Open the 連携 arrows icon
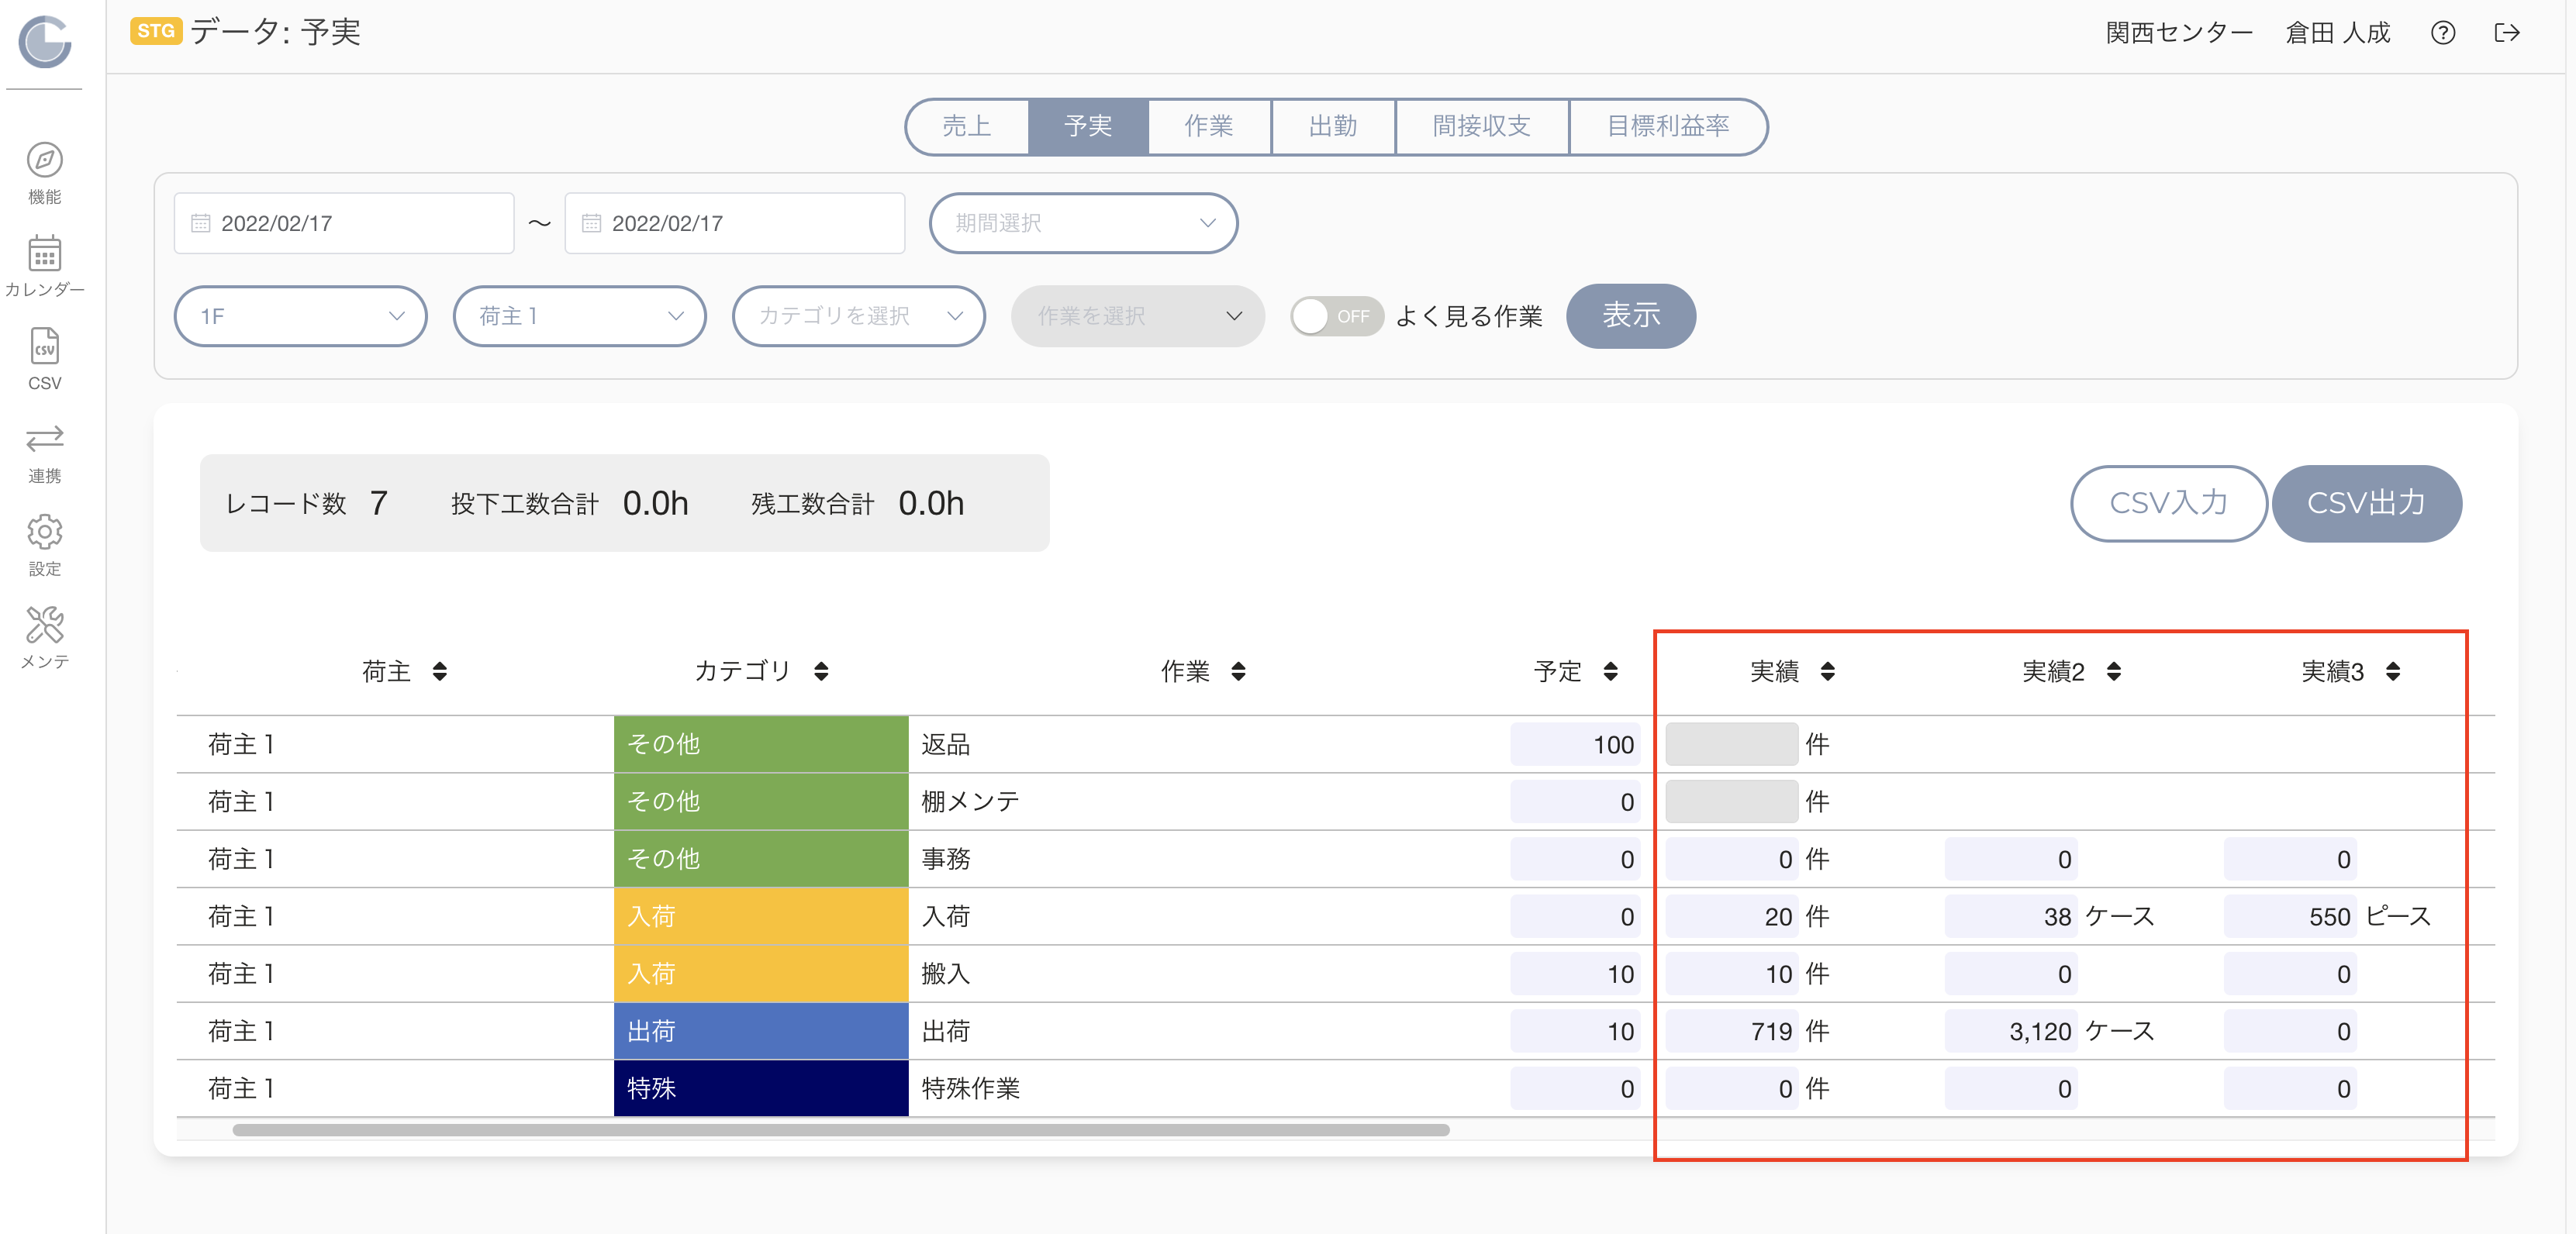Screen dimensions: 2576x1234 click(45, 438)
